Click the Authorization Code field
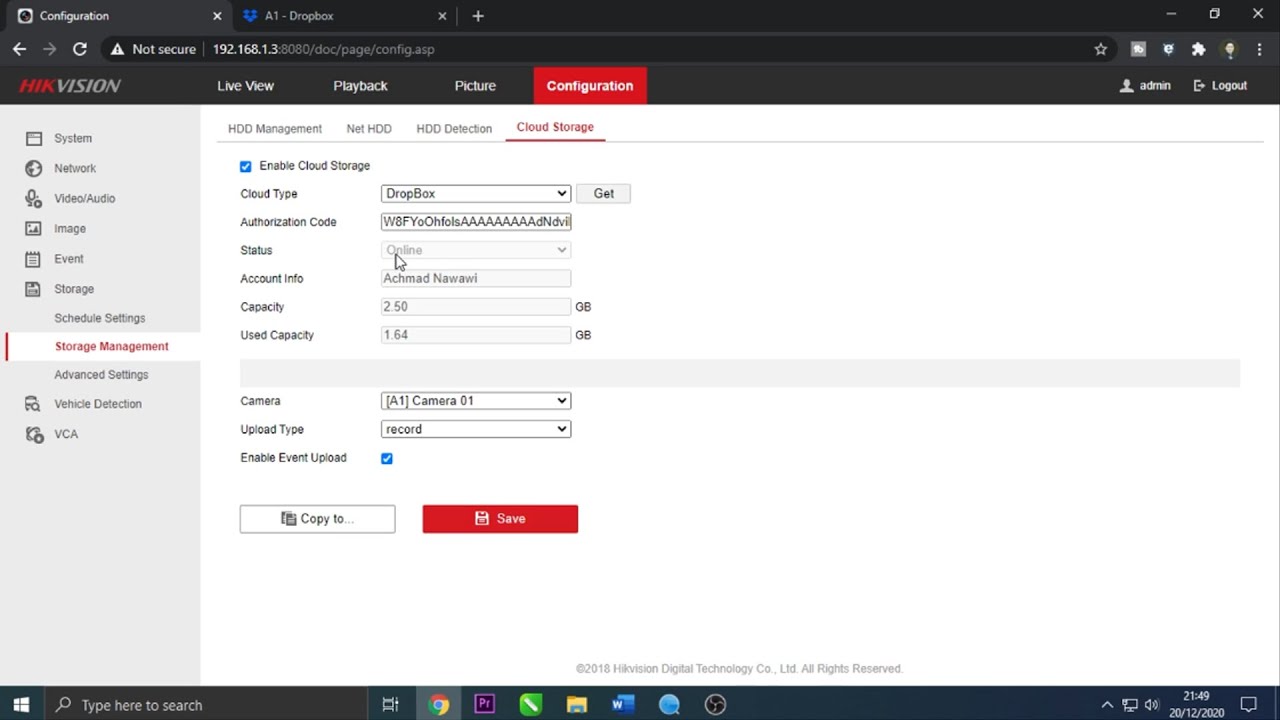 tap(476, 222)
